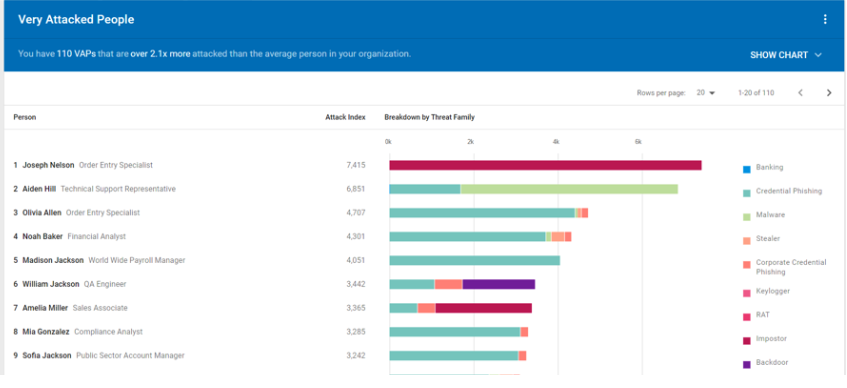847x388 pixels.
Task: Click the Very Attacked People title
Action: tap(76, 19)
